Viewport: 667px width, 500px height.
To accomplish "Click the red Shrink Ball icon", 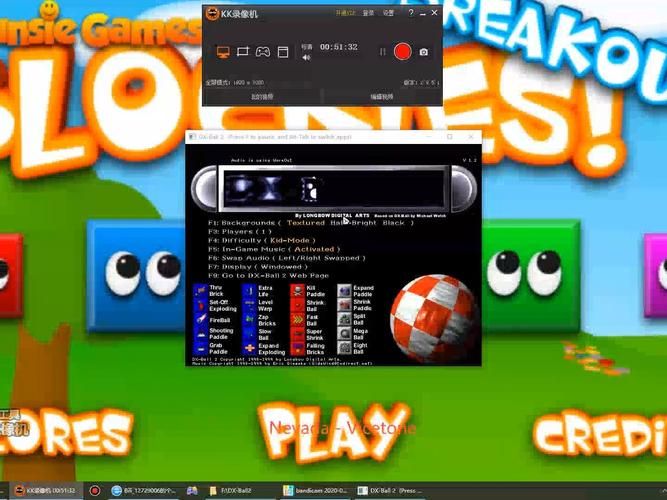I will click(298, 306).
